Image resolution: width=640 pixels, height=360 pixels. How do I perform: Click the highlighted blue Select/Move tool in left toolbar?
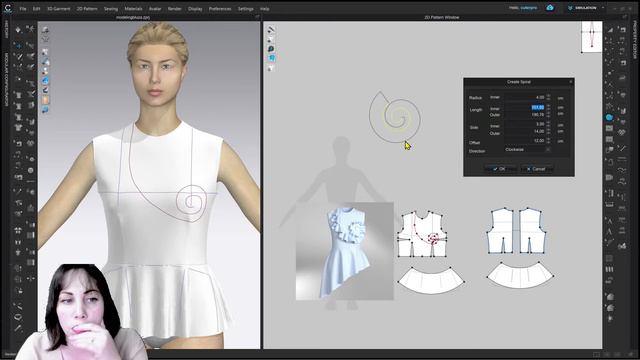(18, 46)
